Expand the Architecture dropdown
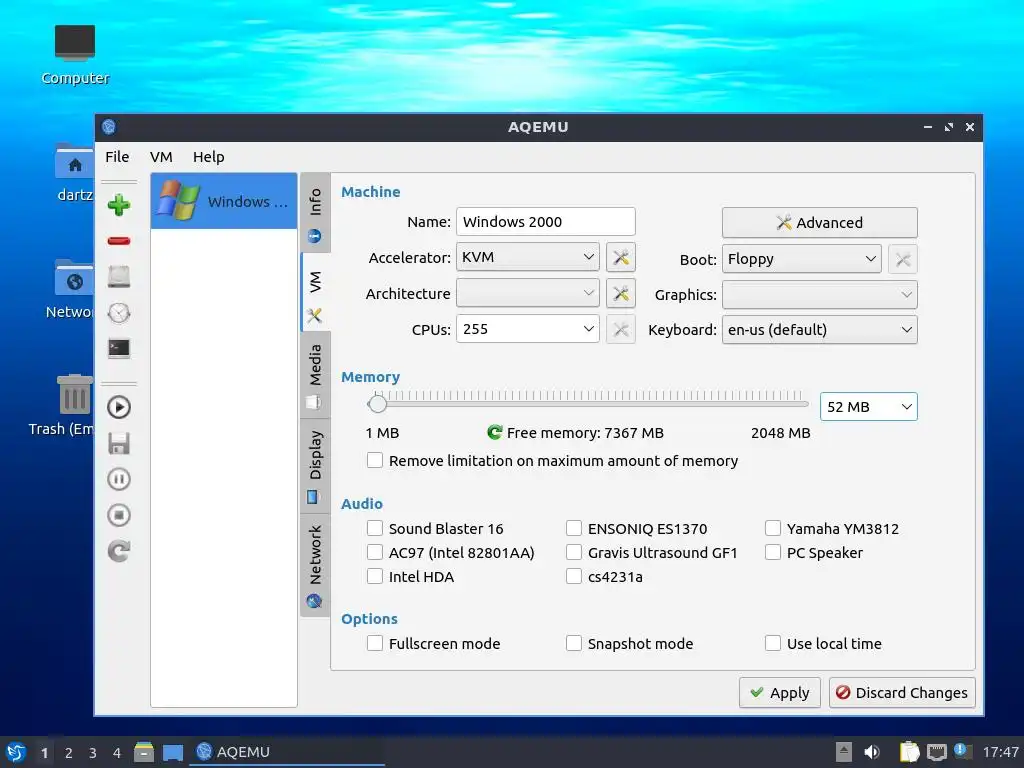The height and width of the screenshot is (768, 1024). coord(528,293)
